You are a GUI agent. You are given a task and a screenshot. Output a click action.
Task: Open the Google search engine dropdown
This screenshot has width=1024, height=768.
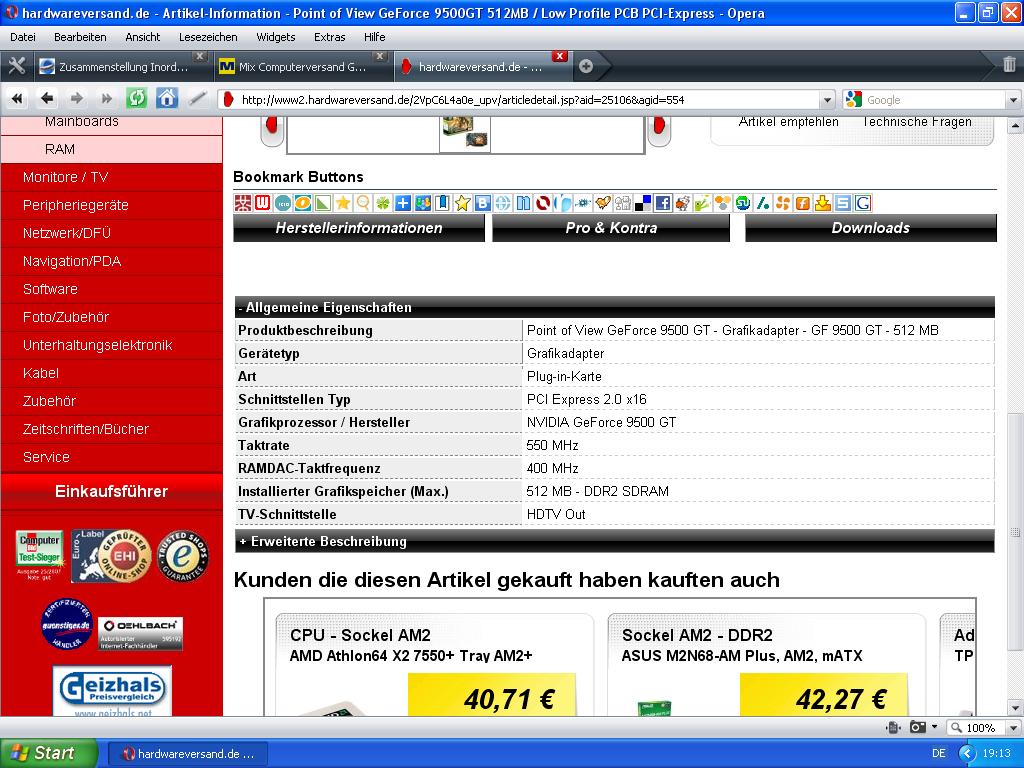coord(1013,100)
